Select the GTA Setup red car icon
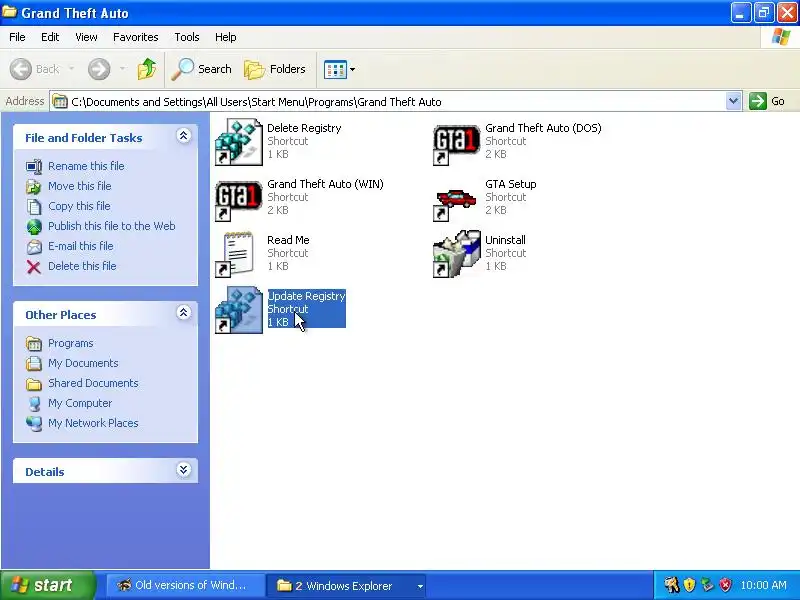The image size is (800, 600). (x=457, y=203)
